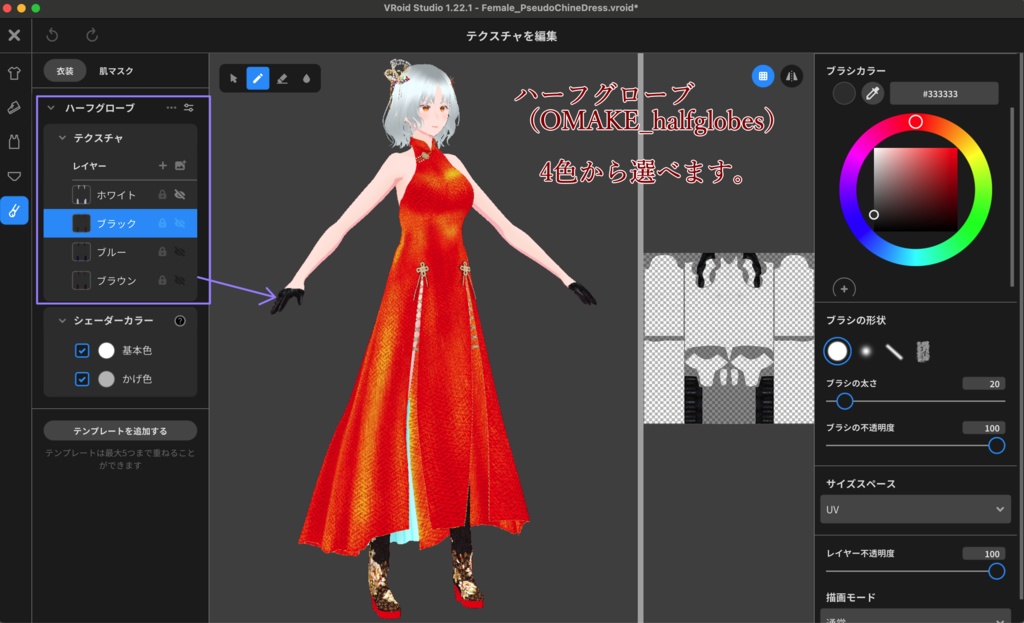Toggle visibility of ブラック layer
The width and height of the screenshot is (1024, 623).
tap(180, 223)
